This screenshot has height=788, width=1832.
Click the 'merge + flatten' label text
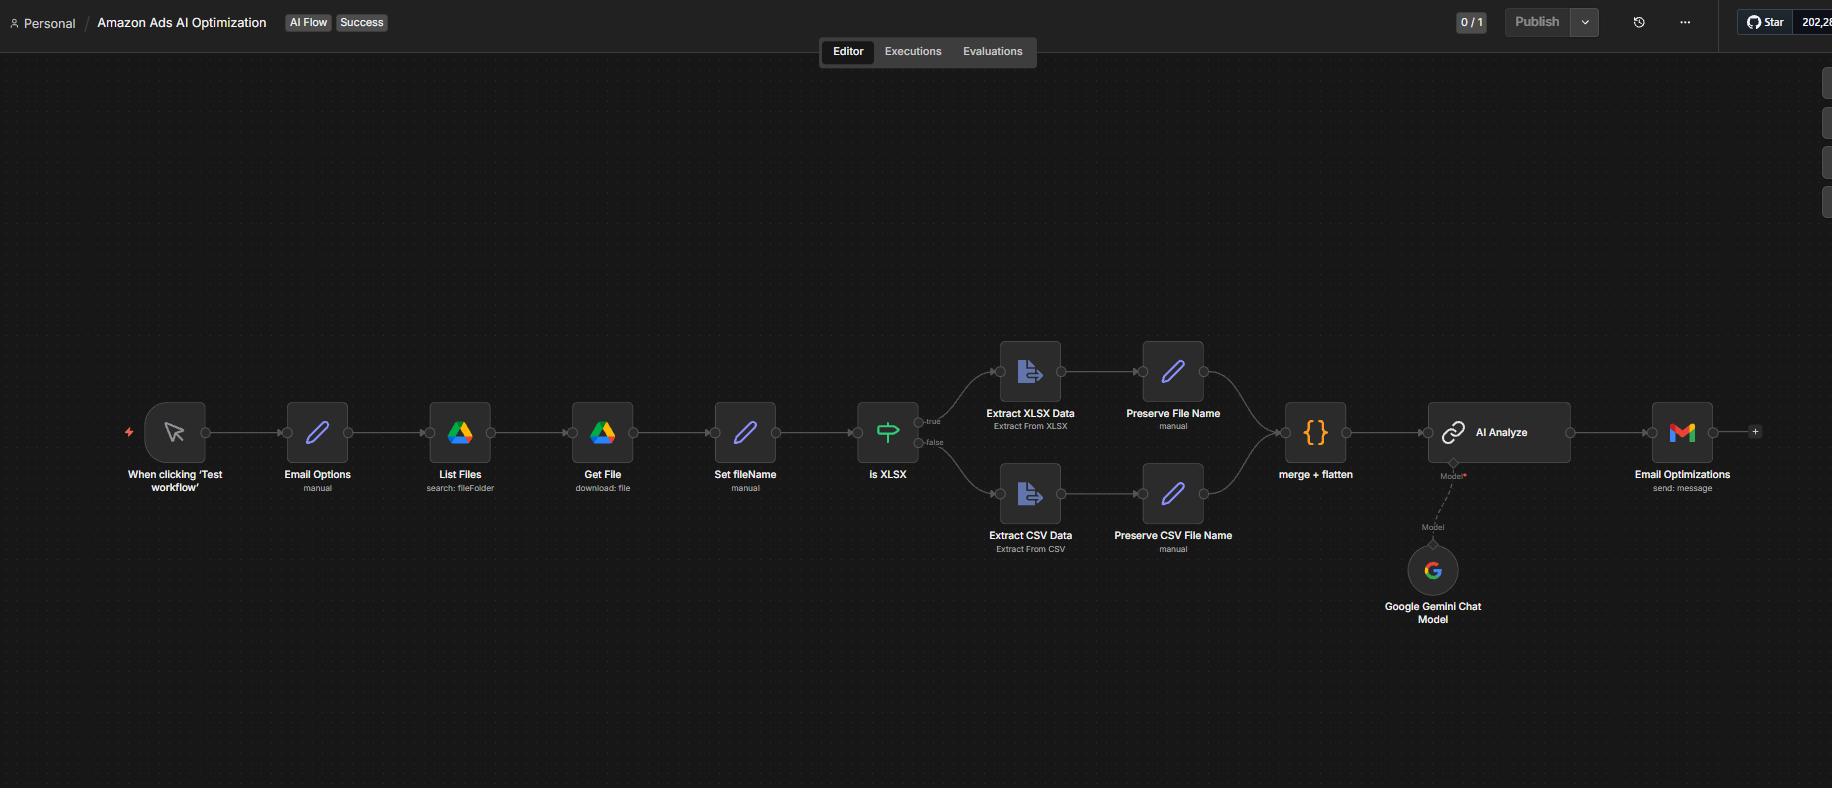point(1315,475)
